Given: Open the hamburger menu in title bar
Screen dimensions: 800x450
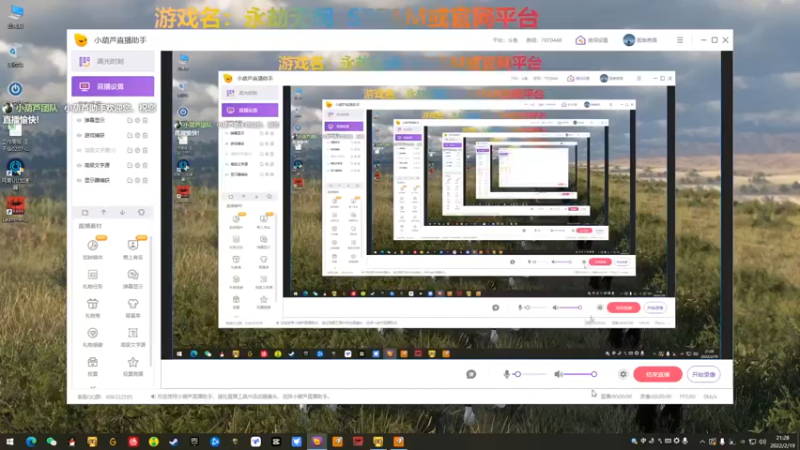Looking at the screenshot, I should click(680, 40).
